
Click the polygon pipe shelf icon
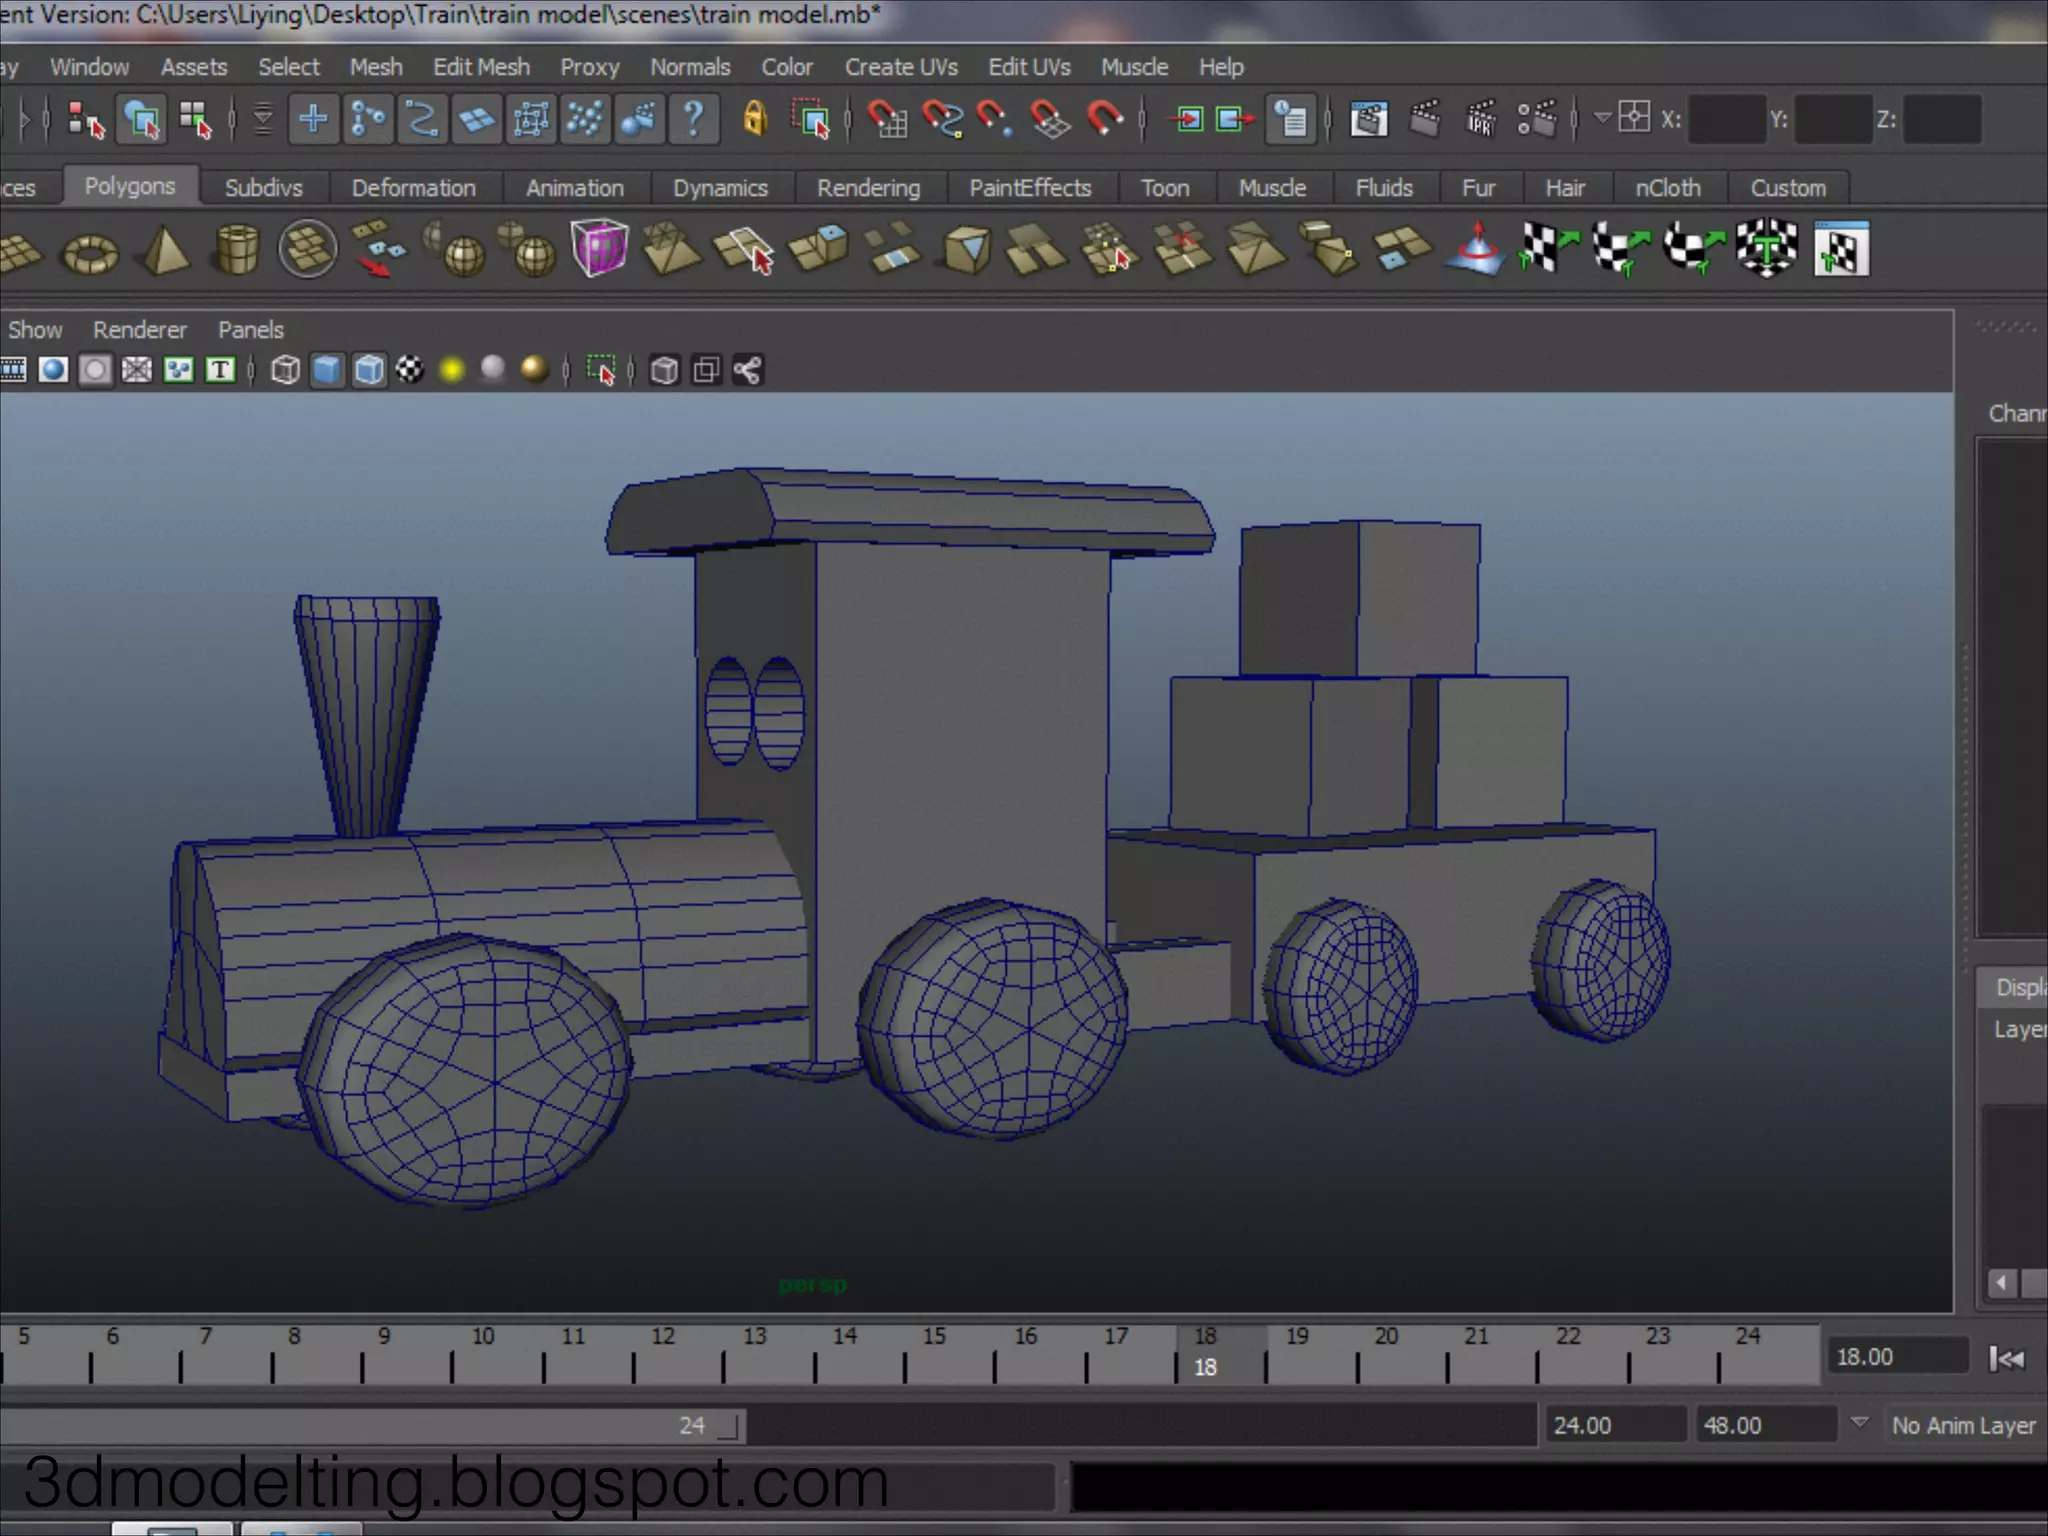click(237, 250)
